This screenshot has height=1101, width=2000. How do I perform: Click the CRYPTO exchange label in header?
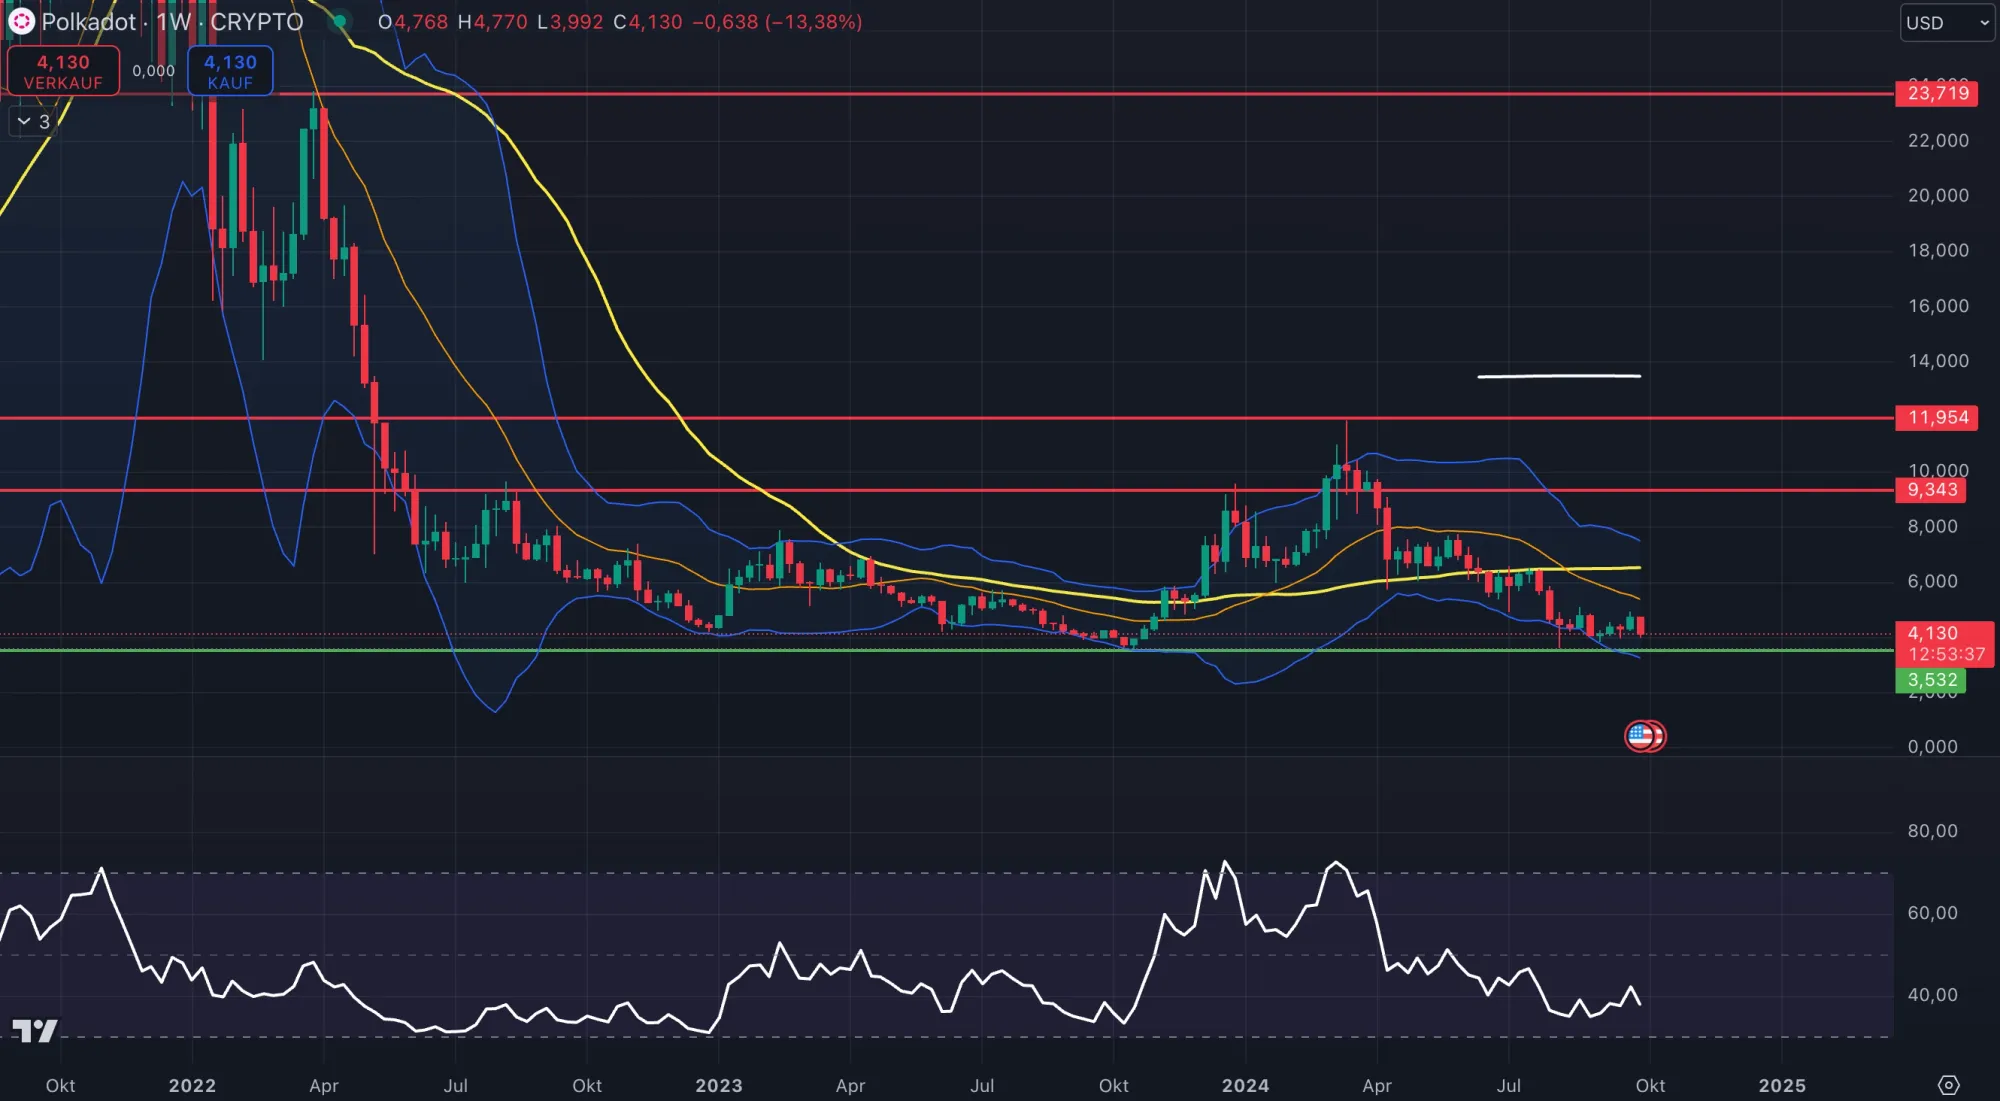(256, 22)
